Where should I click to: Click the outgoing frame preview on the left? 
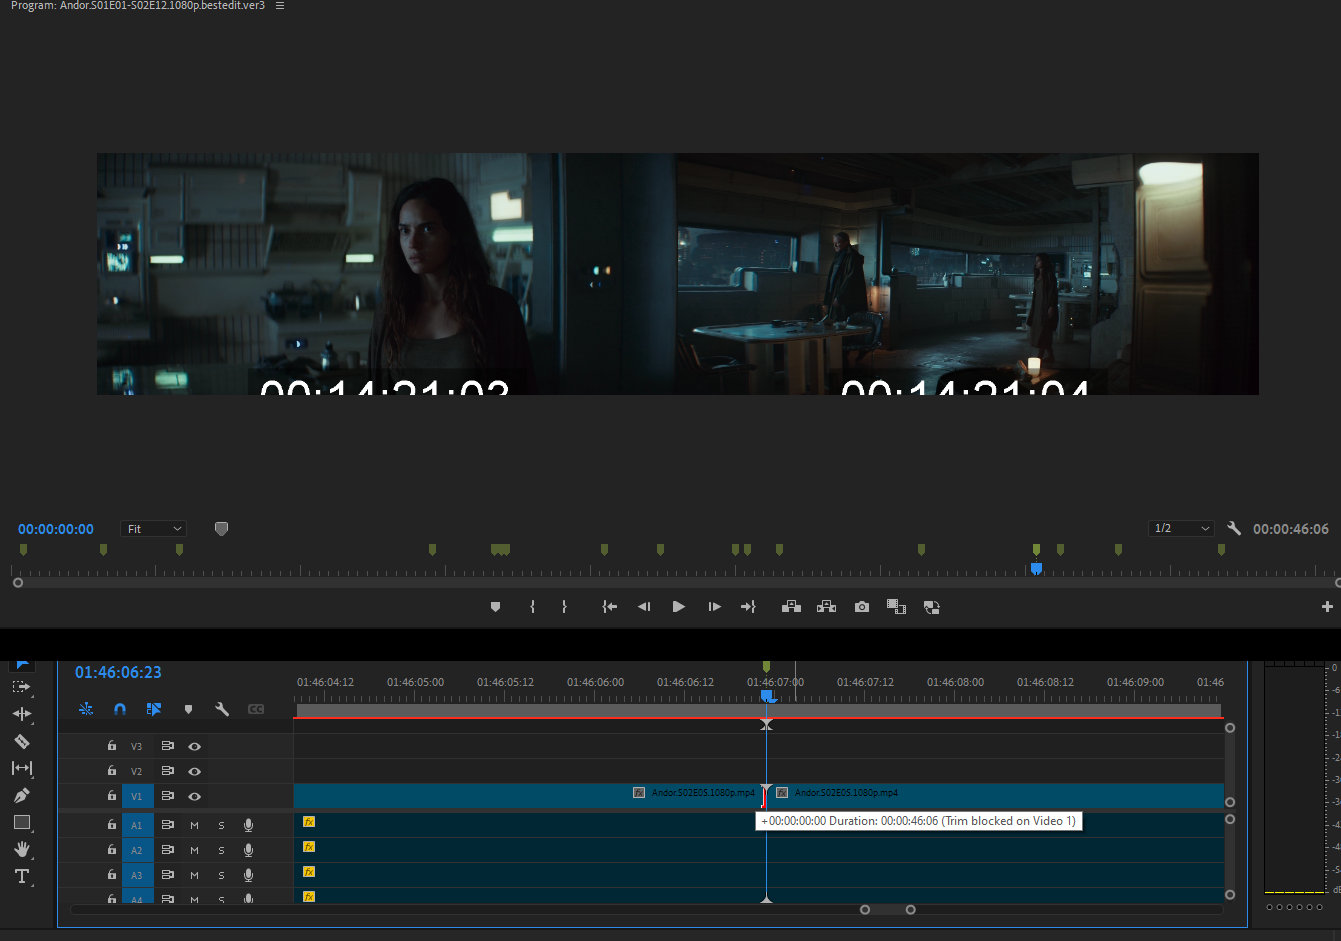(386, 274)
